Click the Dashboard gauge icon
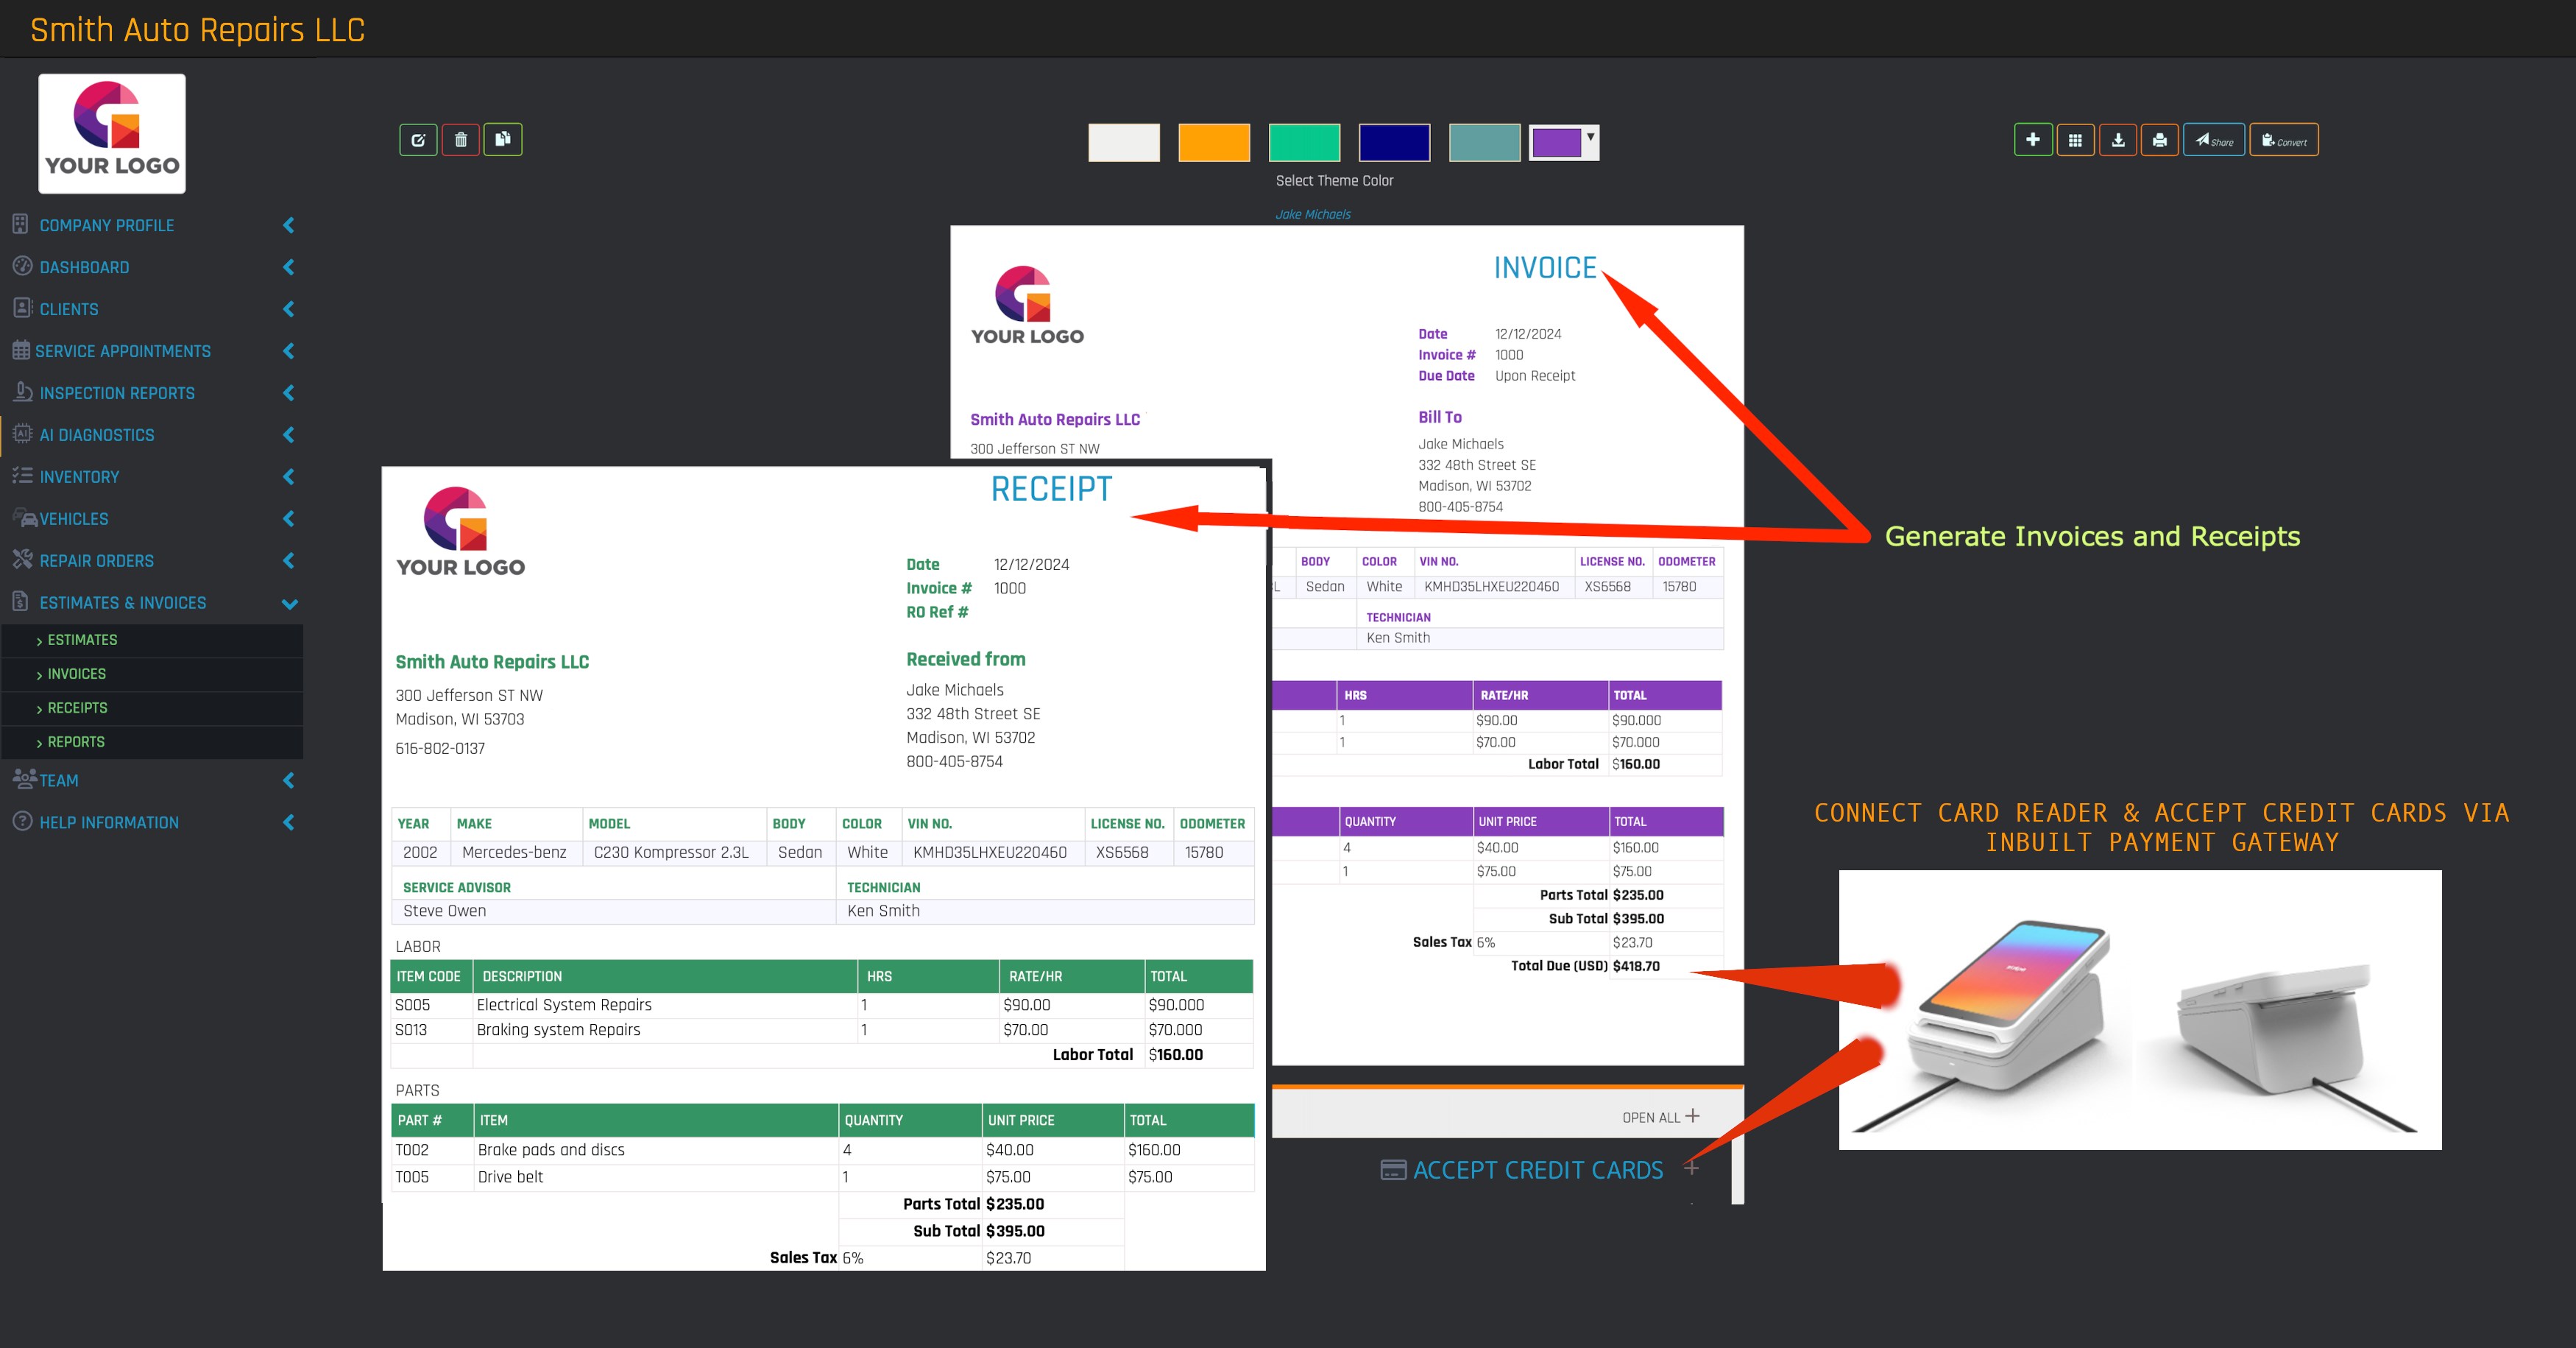Viewport: 2576px width, 1348px height. point(22,266)
